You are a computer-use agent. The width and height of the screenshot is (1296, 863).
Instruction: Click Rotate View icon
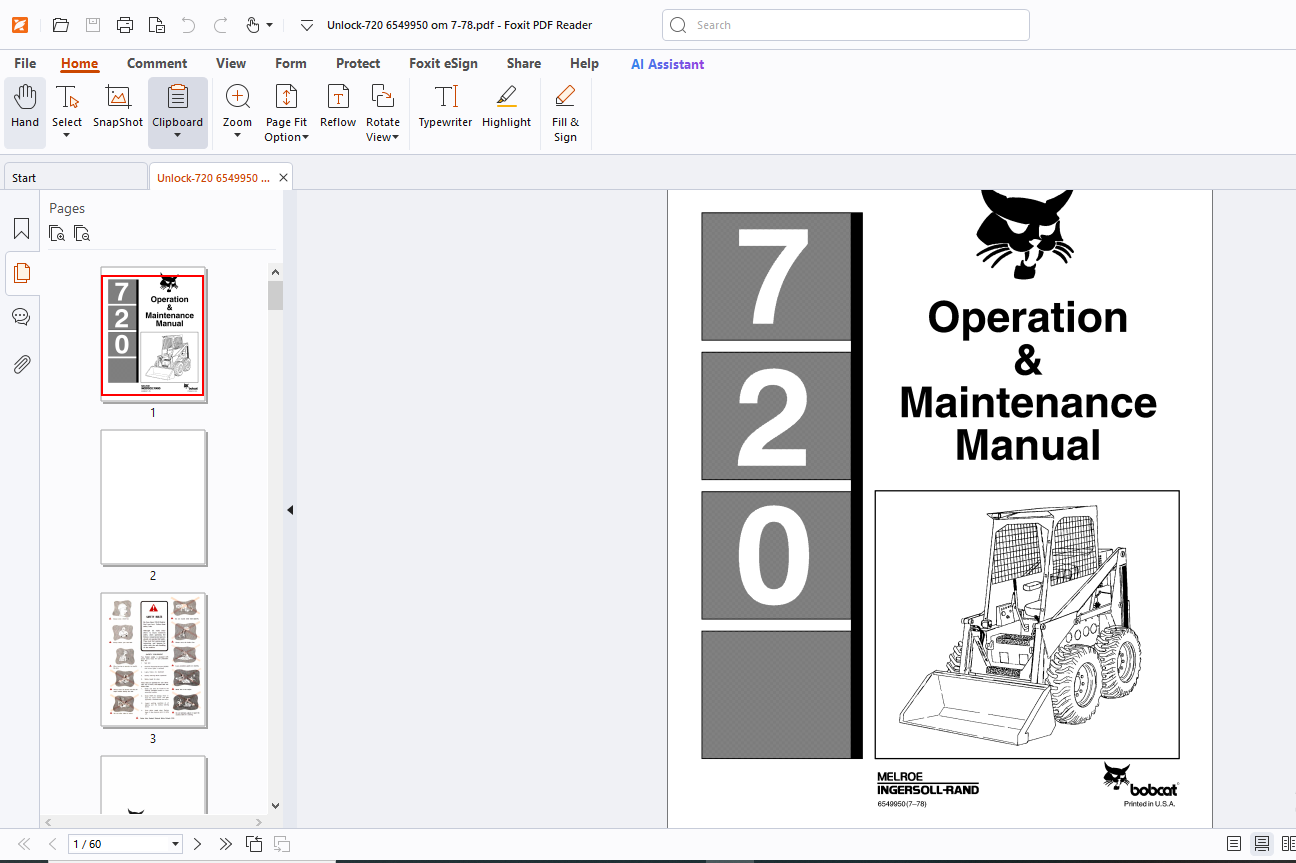[382, 97]
